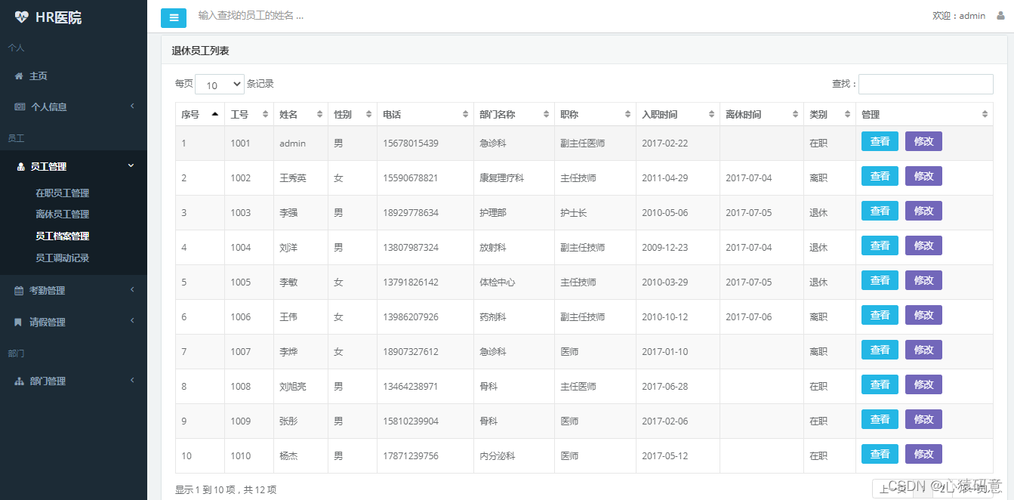Sort table by 工号 column
This screenshot has width=1014, height=500.
point(265,114)
